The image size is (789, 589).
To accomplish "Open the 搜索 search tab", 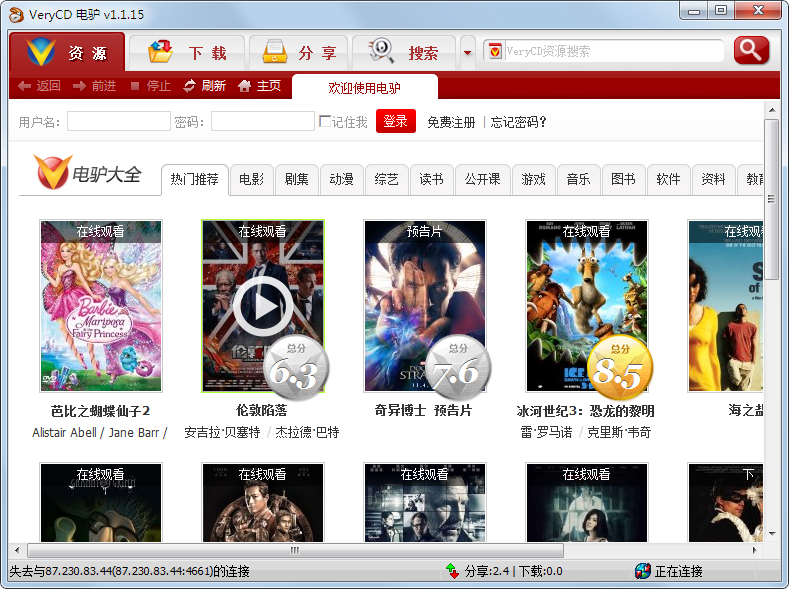I will click(404, 53).
